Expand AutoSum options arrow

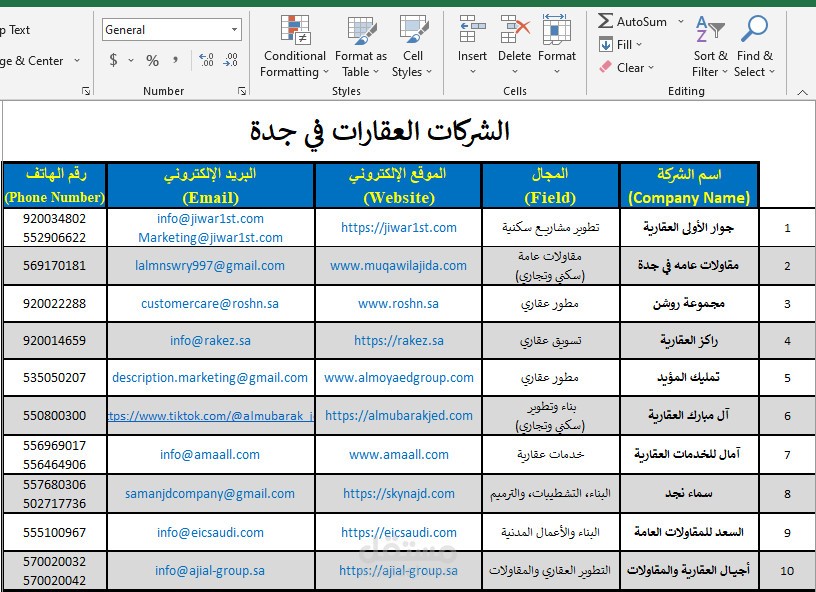[x=681, y=21]
